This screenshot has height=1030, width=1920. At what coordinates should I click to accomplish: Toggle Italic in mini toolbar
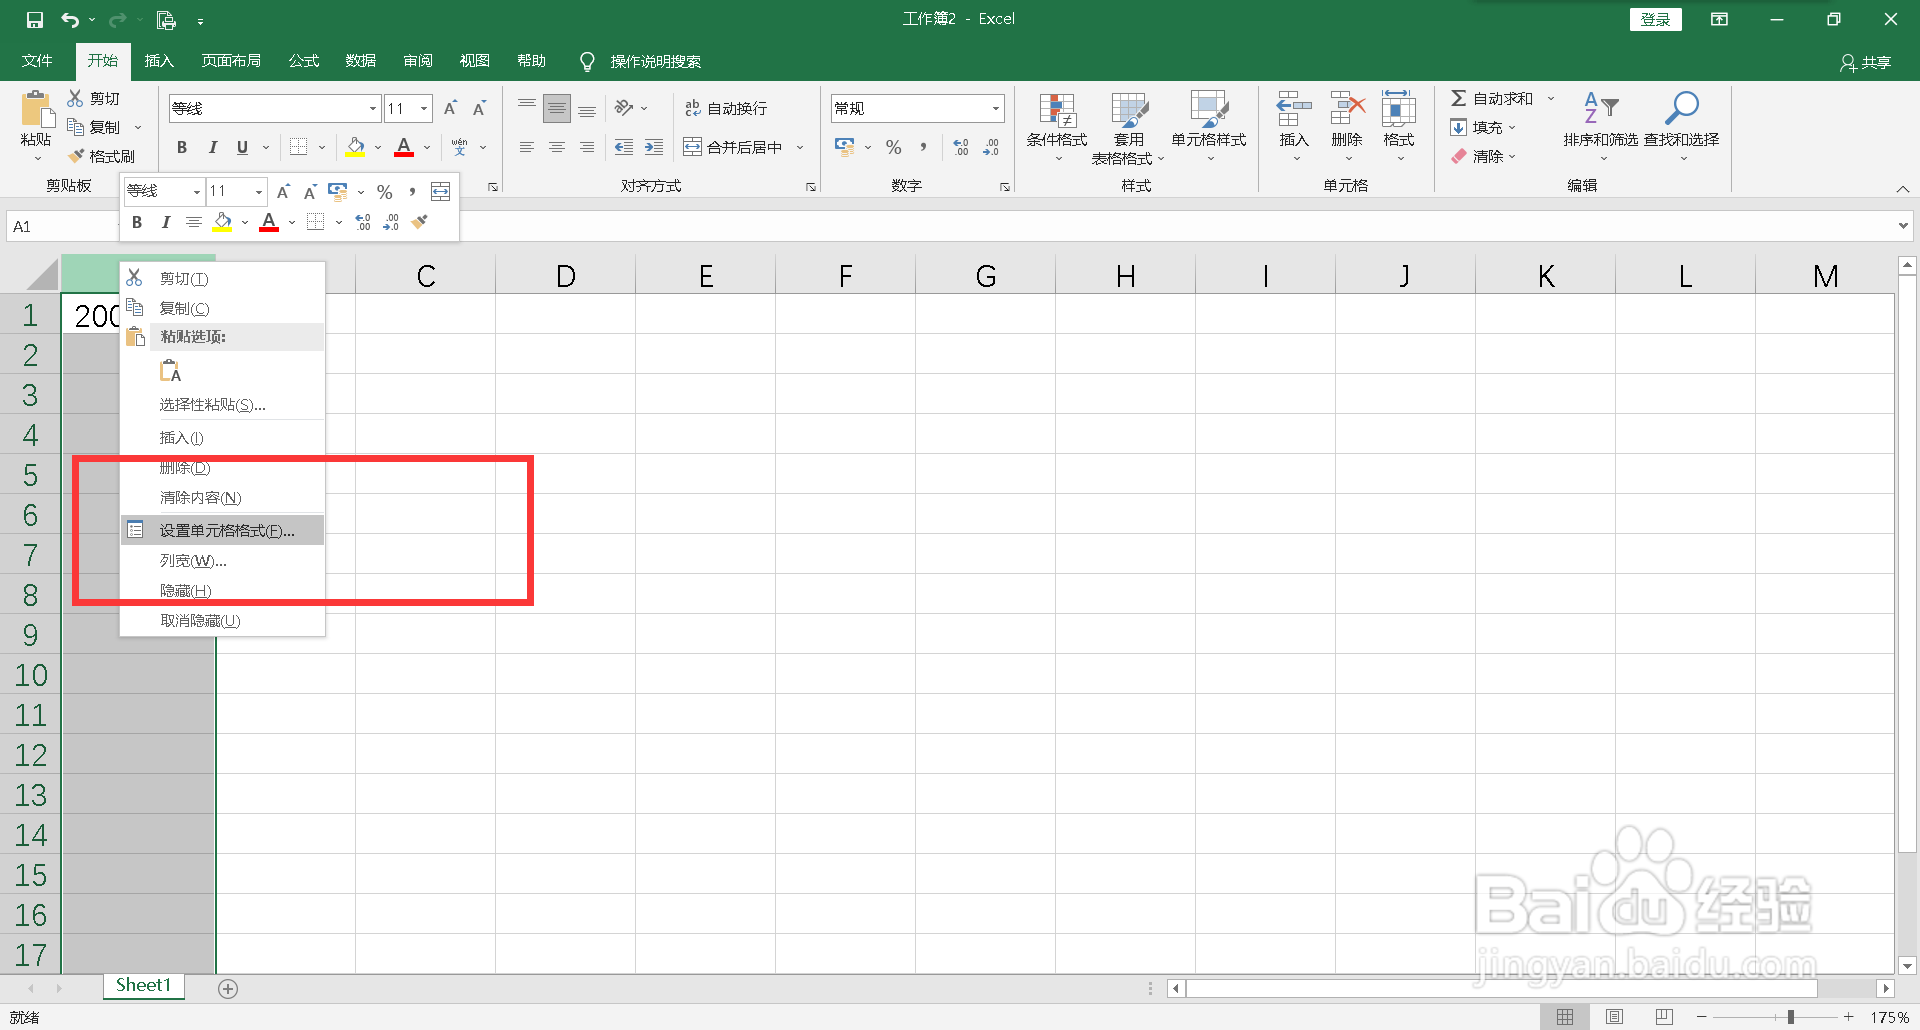[165, 222]
